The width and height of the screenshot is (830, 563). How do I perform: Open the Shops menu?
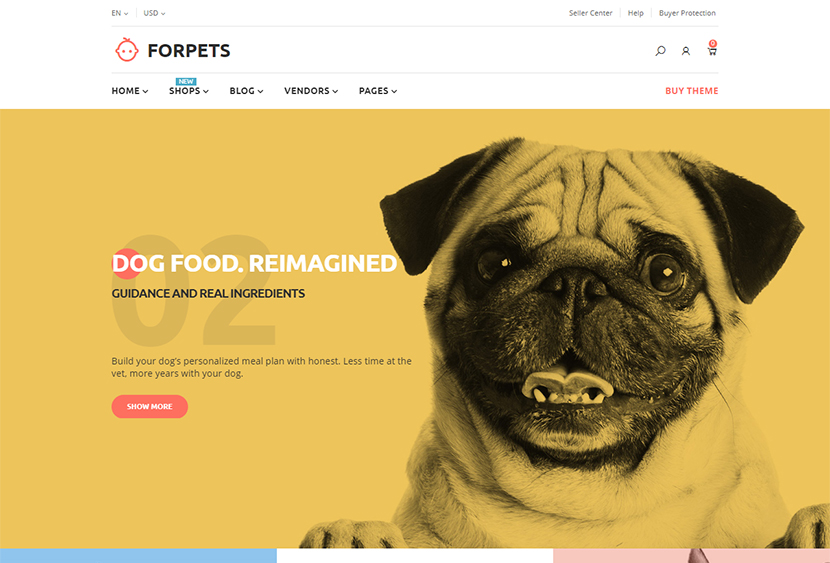tap(189, 91)
